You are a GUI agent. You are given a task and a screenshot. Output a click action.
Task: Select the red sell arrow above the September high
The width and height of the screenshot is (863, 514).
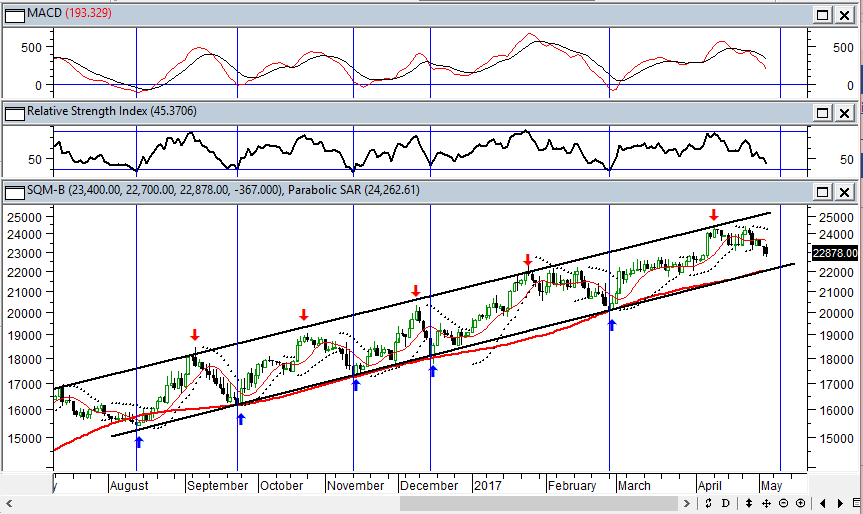[194, 335]
